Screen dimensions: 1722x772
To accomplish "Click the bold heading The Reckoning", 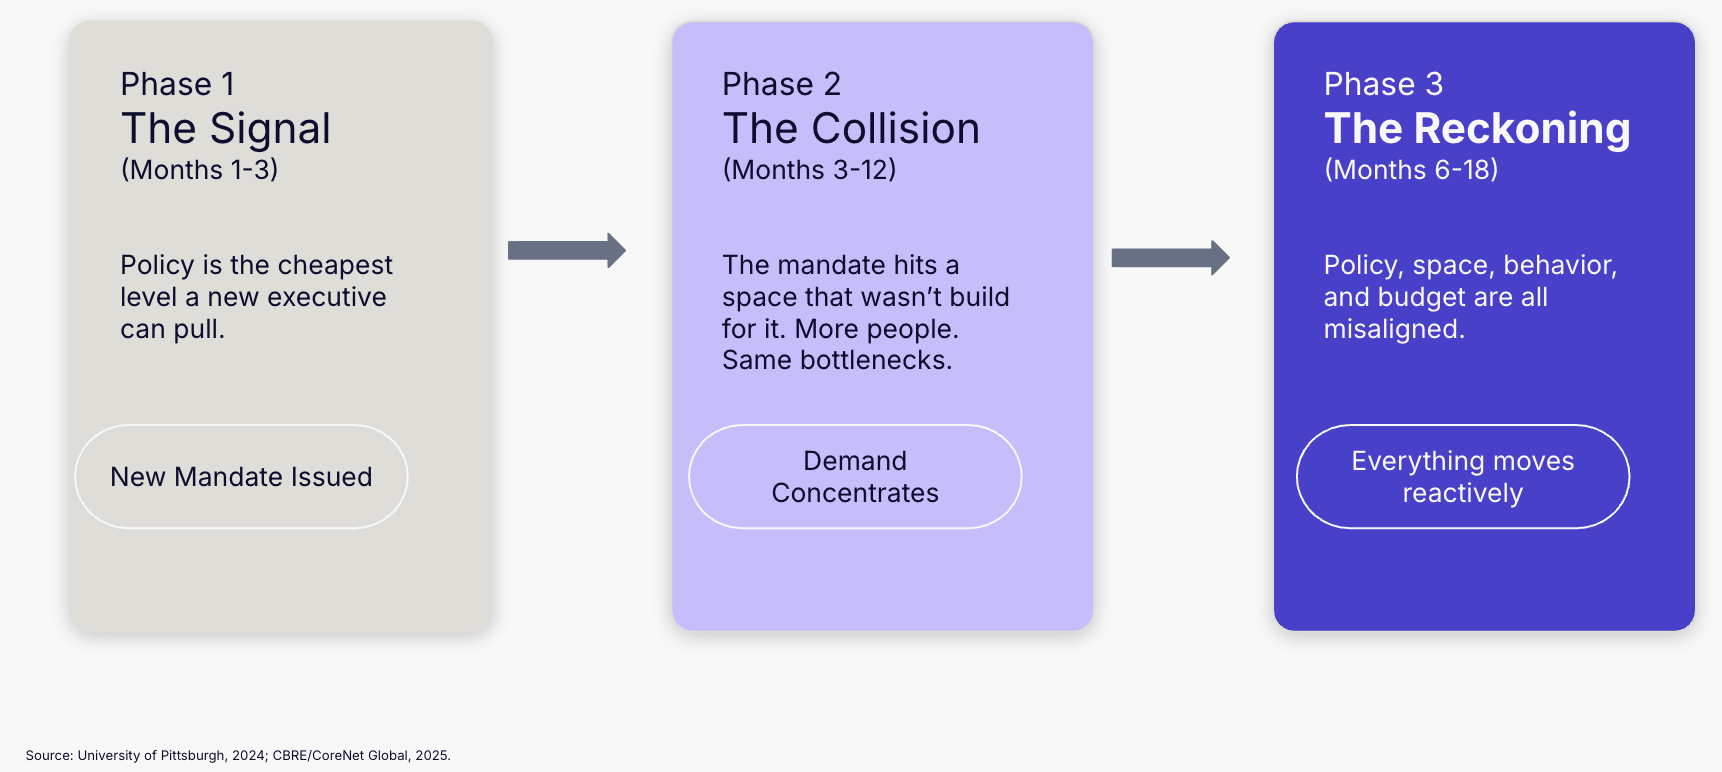I will 1477,129.
